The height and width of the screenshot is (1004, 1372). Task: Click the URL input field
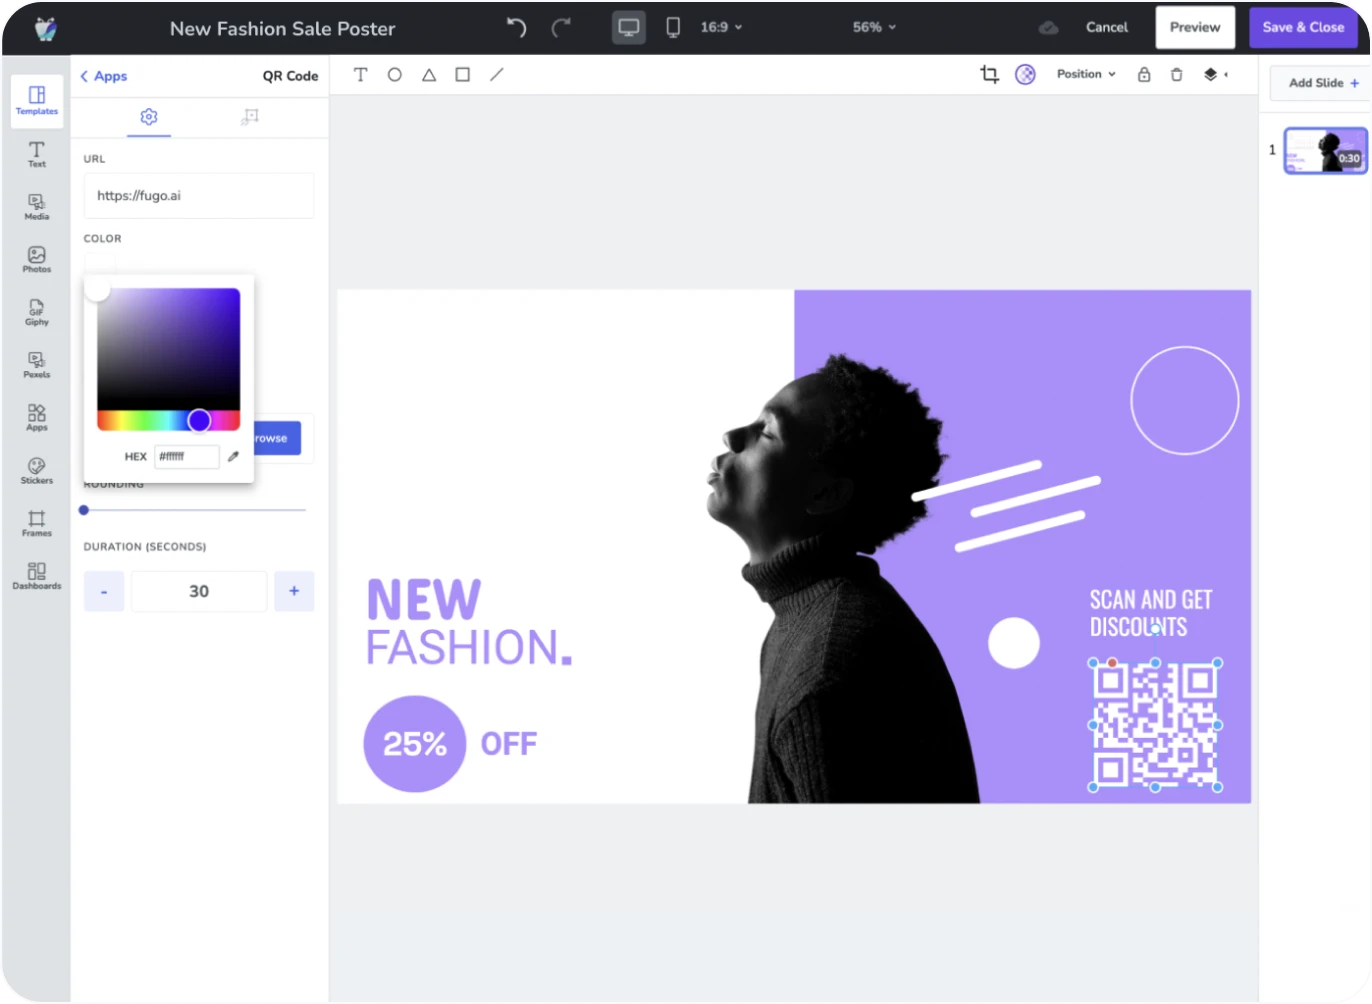tap(199, 196)
